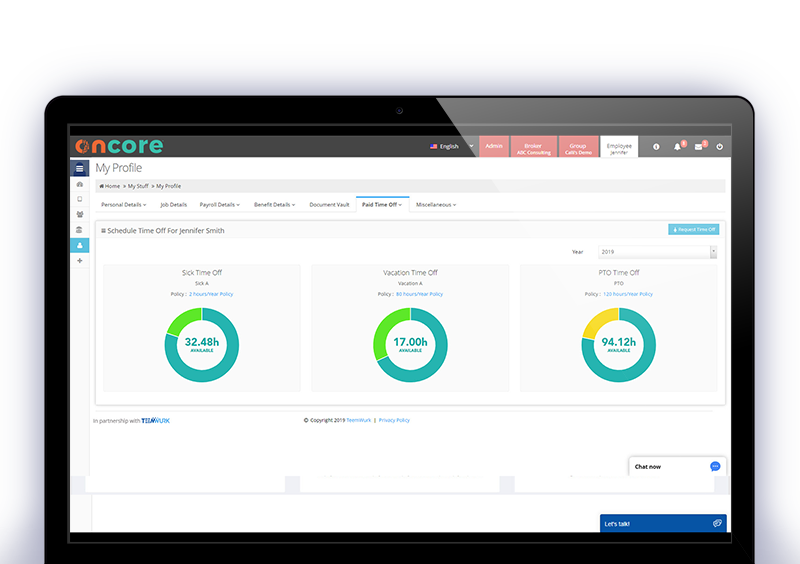This screenshot has width=800, height=564.
Task: Open the messages envelope icon
Action: click(x=698, y=147)
